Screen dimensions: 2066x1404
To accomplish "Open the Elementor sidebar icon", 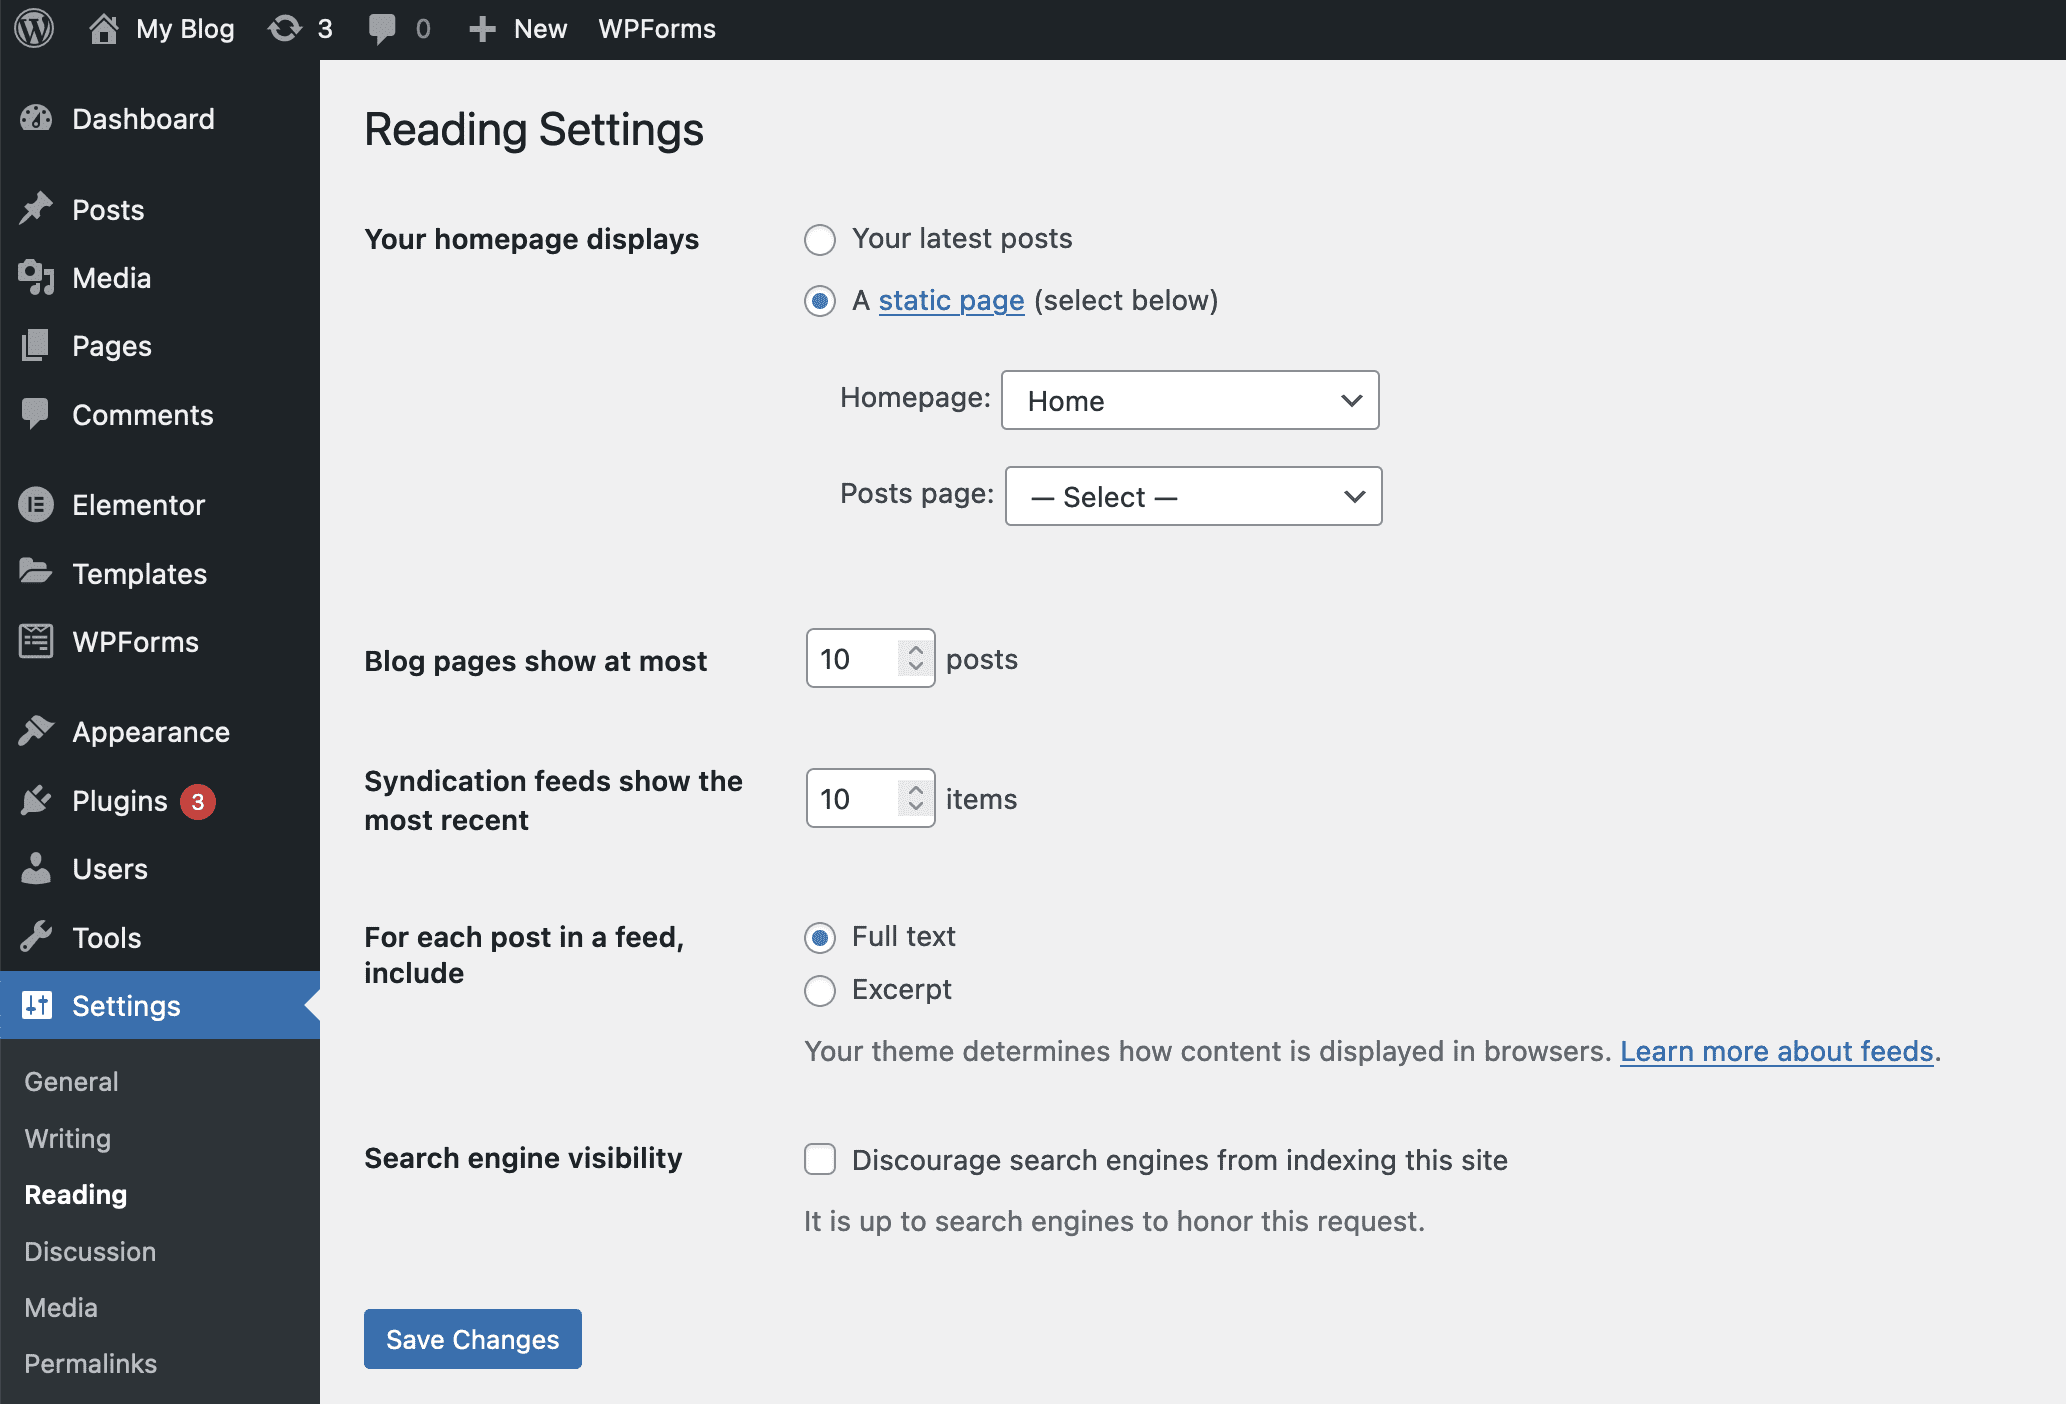I will point(36,505).
